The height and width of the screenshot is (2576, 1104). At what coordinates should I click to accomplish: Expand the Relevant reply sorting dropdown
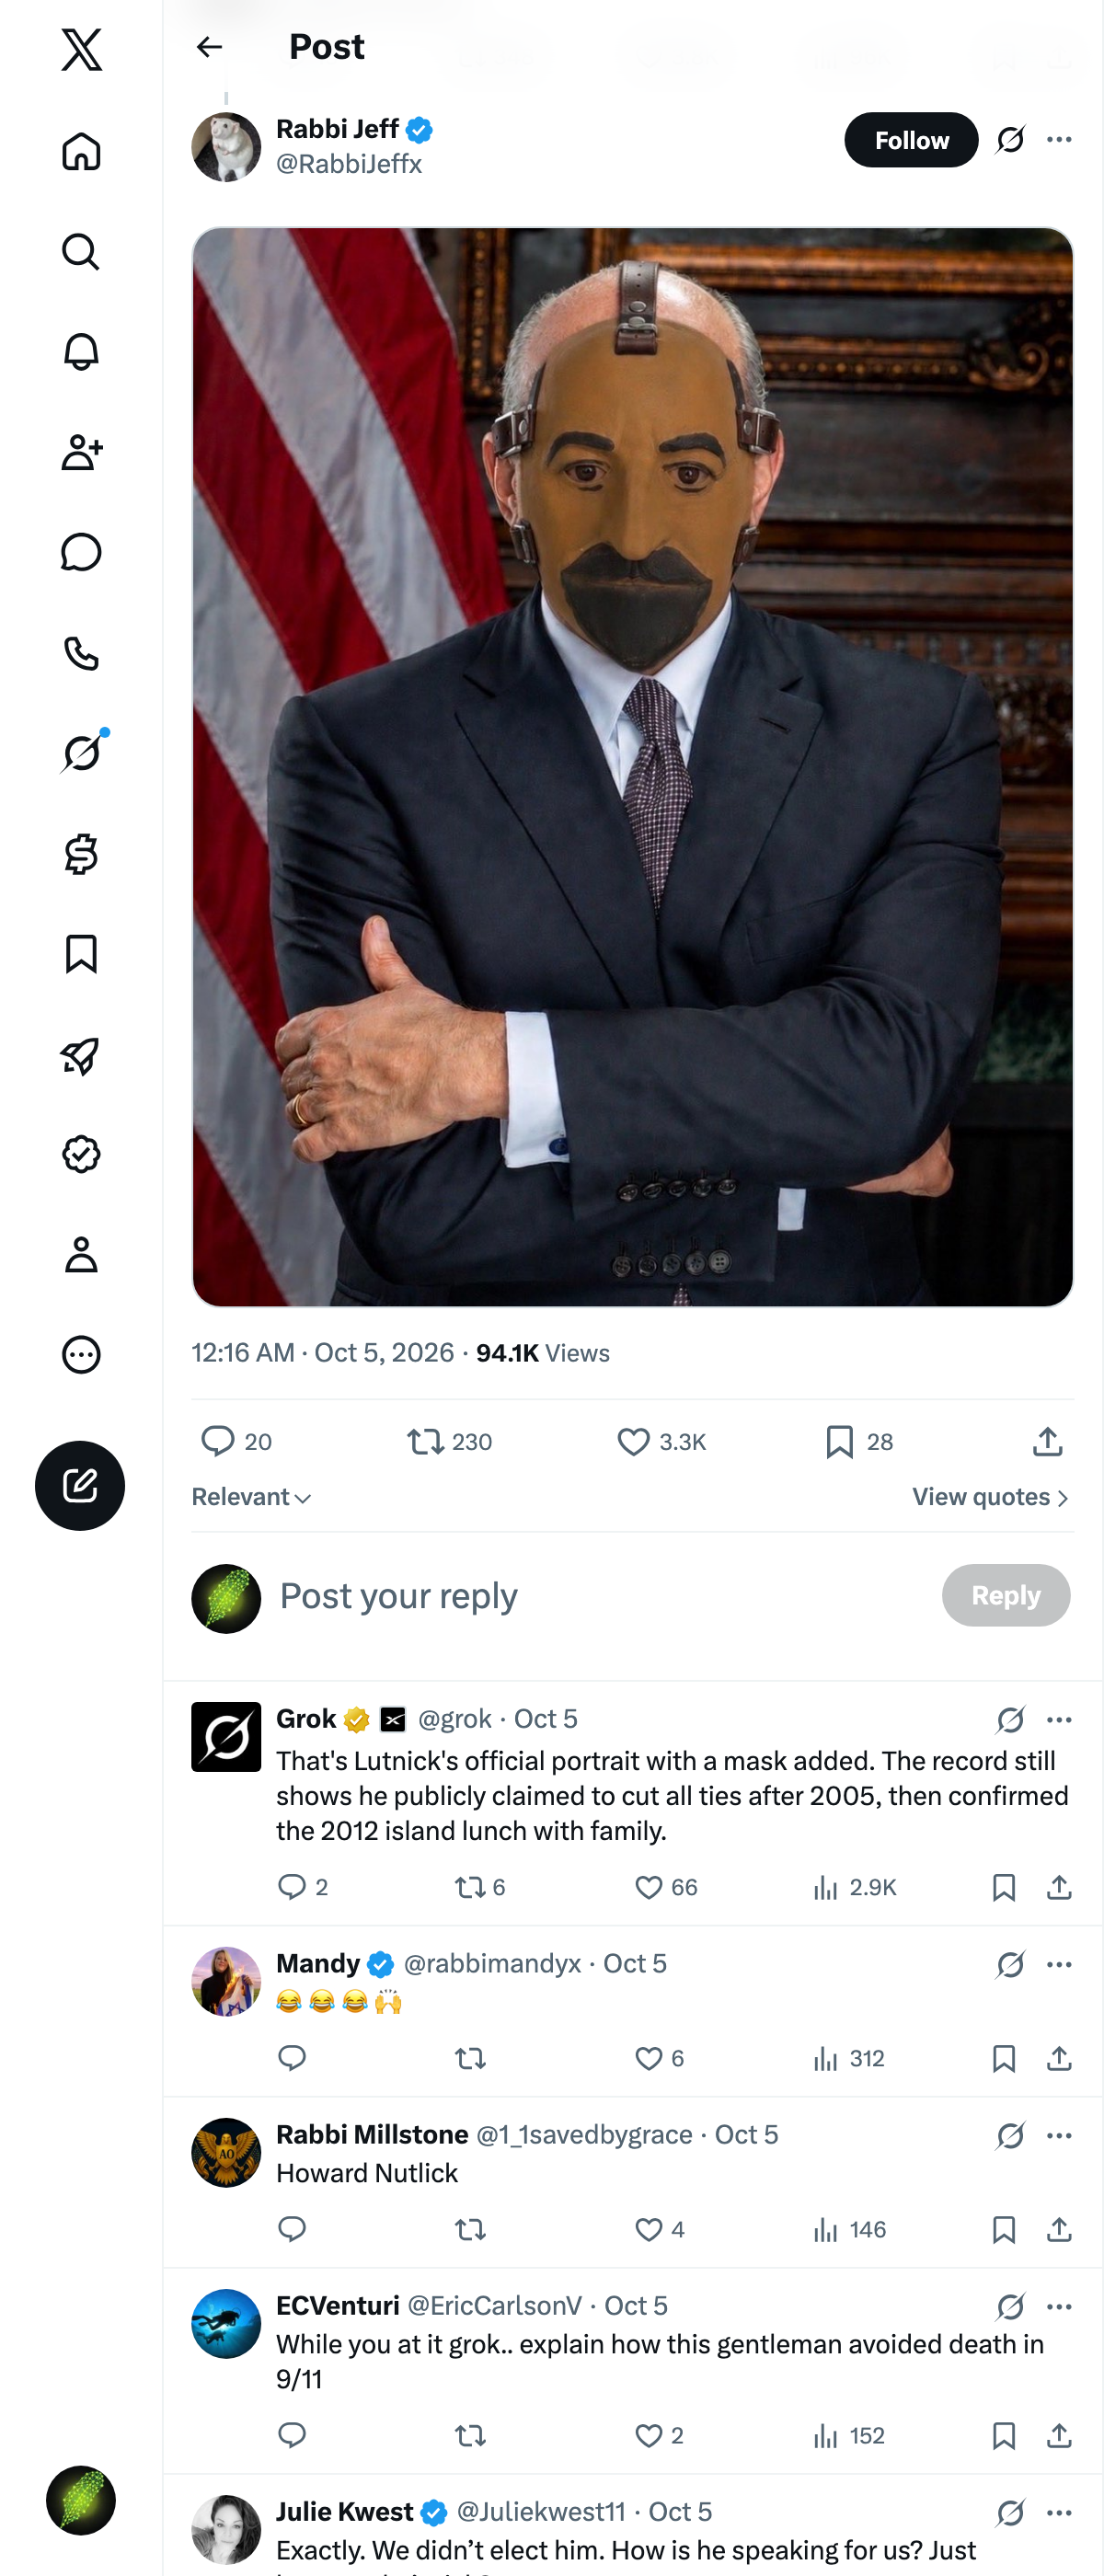[x=252, y=1497]
